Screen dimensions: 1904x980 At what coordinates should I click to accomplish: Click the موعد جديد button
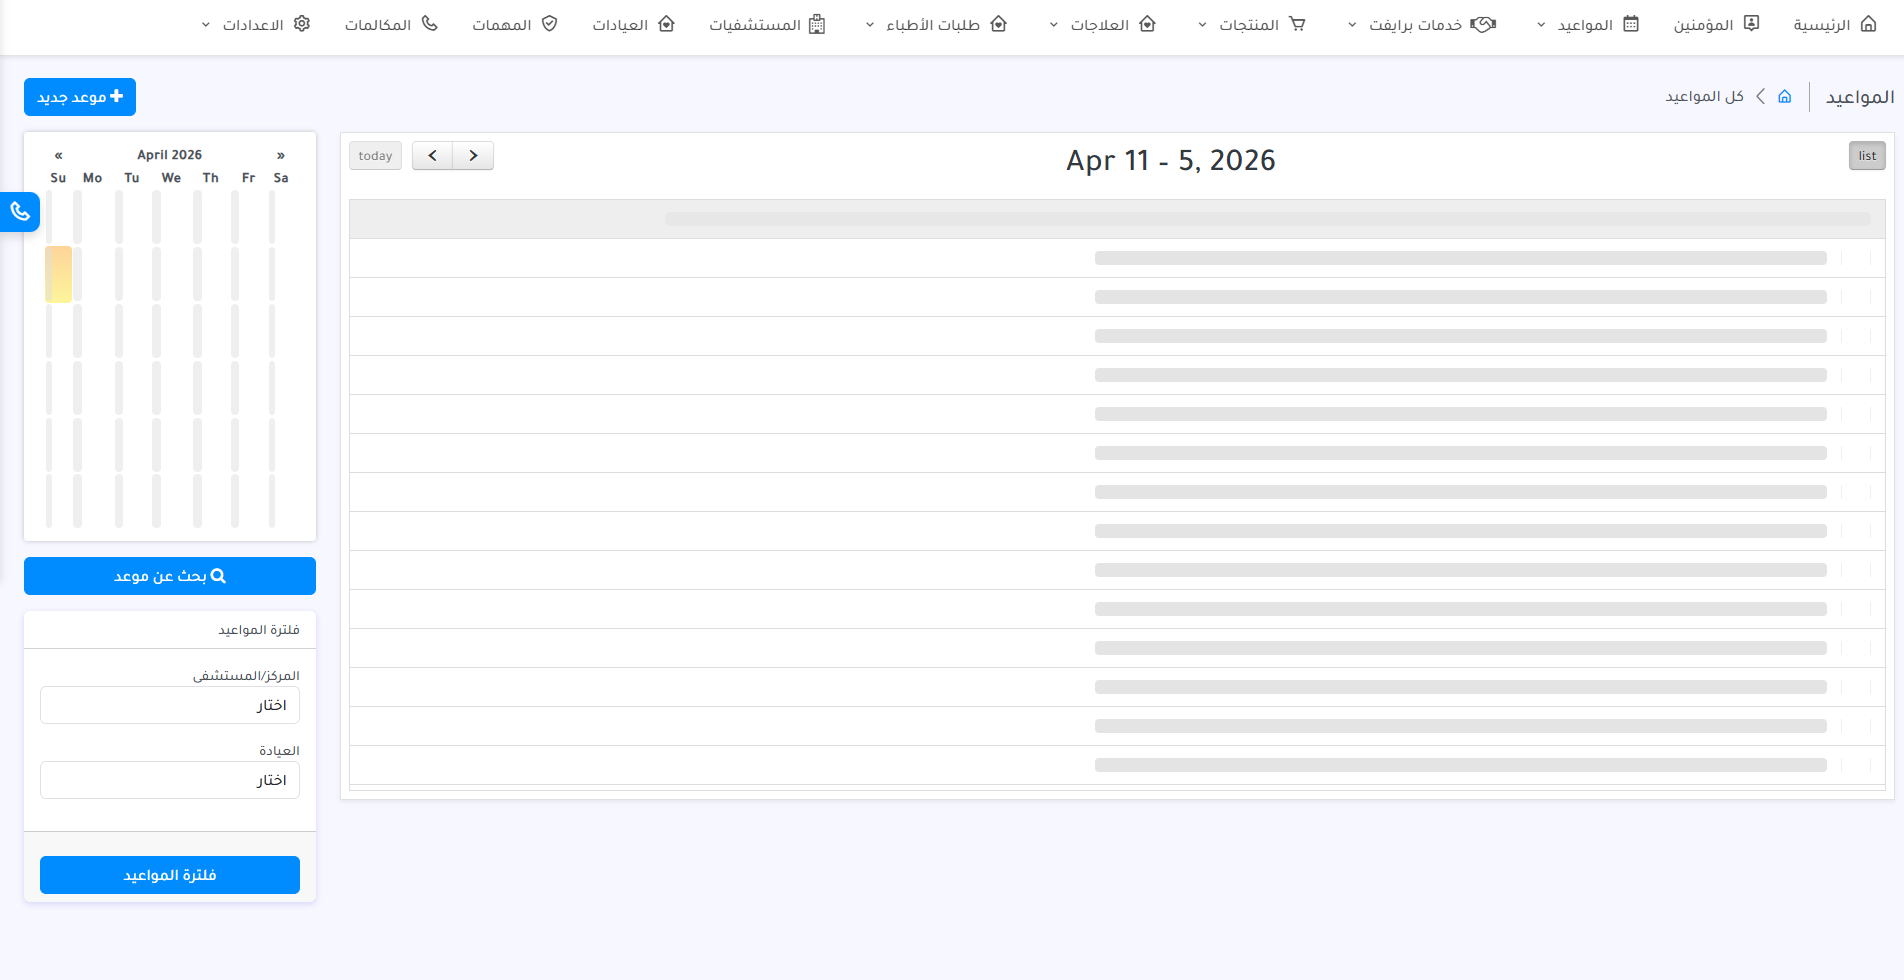click(x=80, y=97)
